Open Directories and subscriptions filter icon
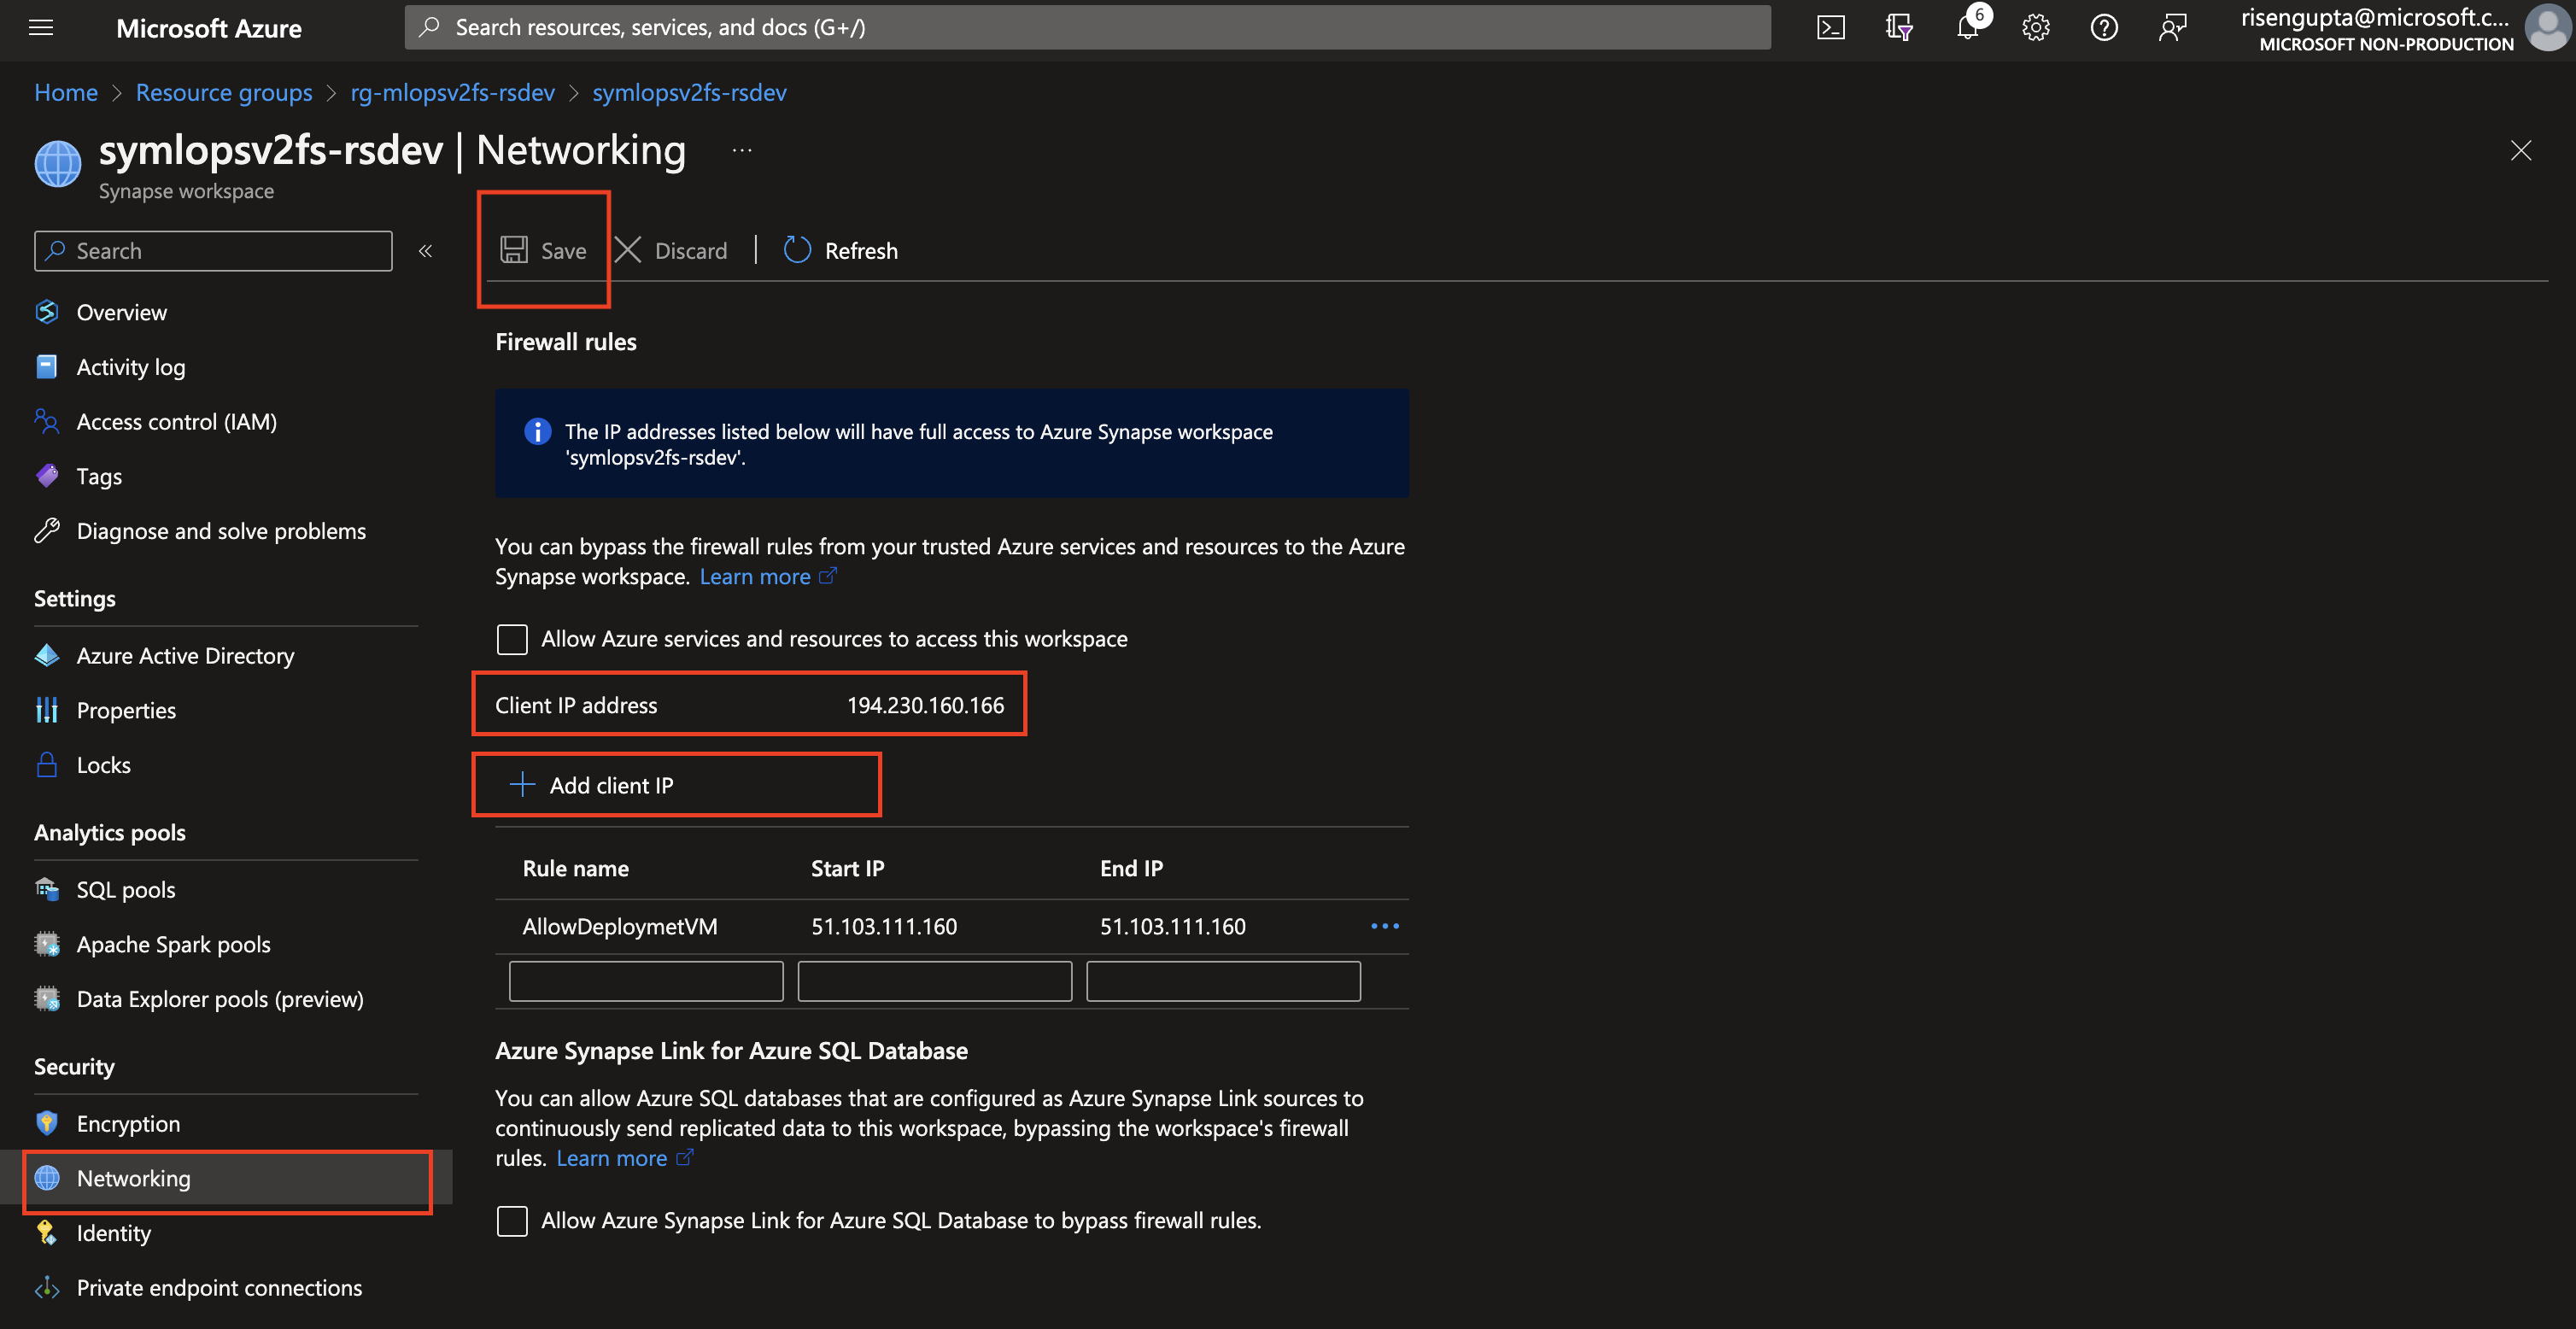The height and width of the screenshot is (1329, 2576). coord(1899,27)
